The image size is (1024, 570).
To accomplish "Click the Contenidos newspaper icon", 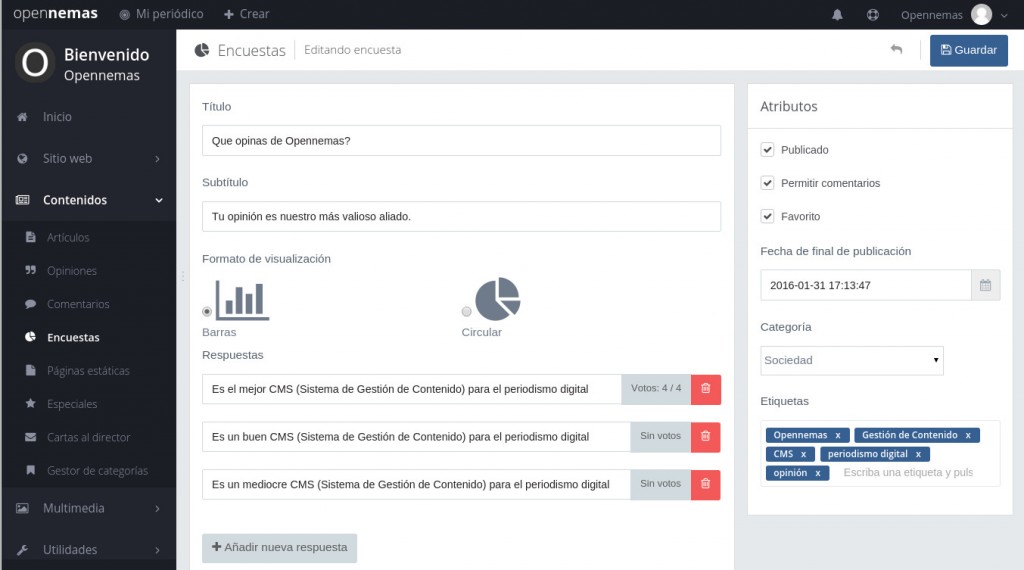I will tap(22, 200).
